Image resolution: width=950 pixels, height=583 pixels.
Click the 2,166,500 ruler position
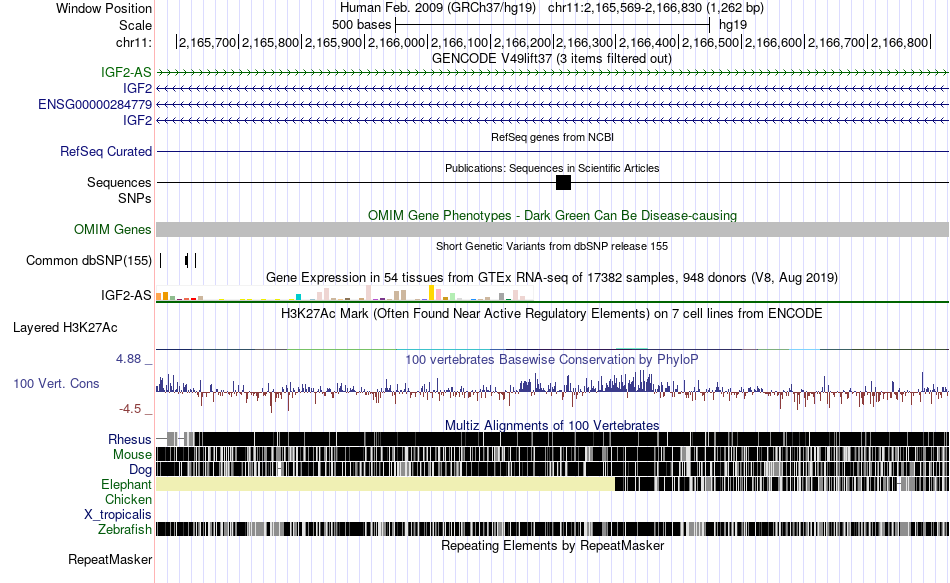click(711, 42)
